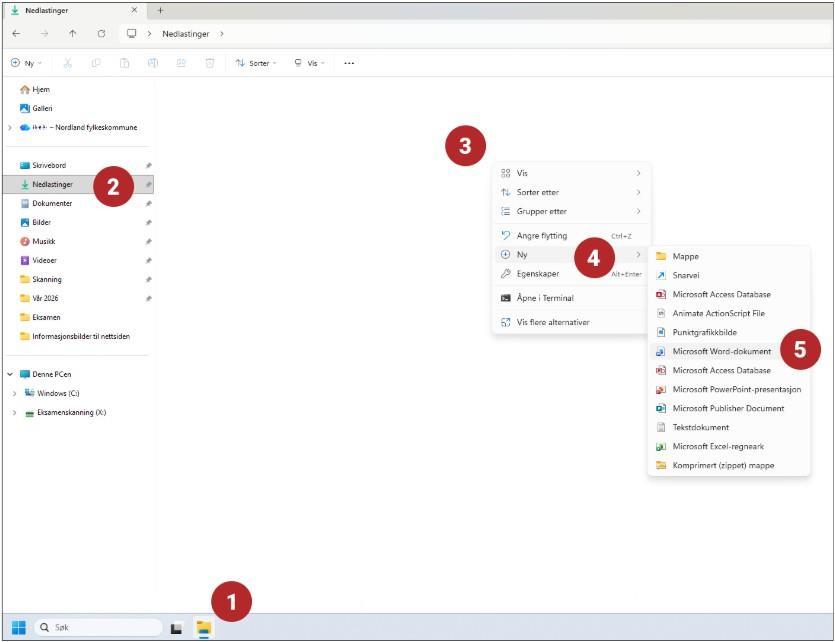Image resolution: width=835 pixels, height=642 pixels.
Task: Open Dokumenter folder in sidebar
Action: 52,203
